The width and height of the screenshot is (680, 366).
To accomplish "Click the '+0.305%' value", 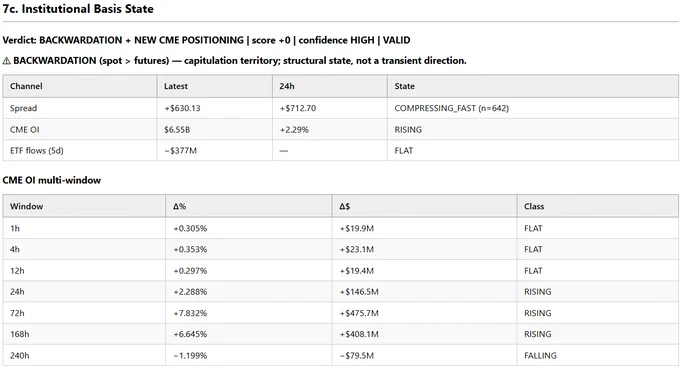I will [x=190, y=228].
